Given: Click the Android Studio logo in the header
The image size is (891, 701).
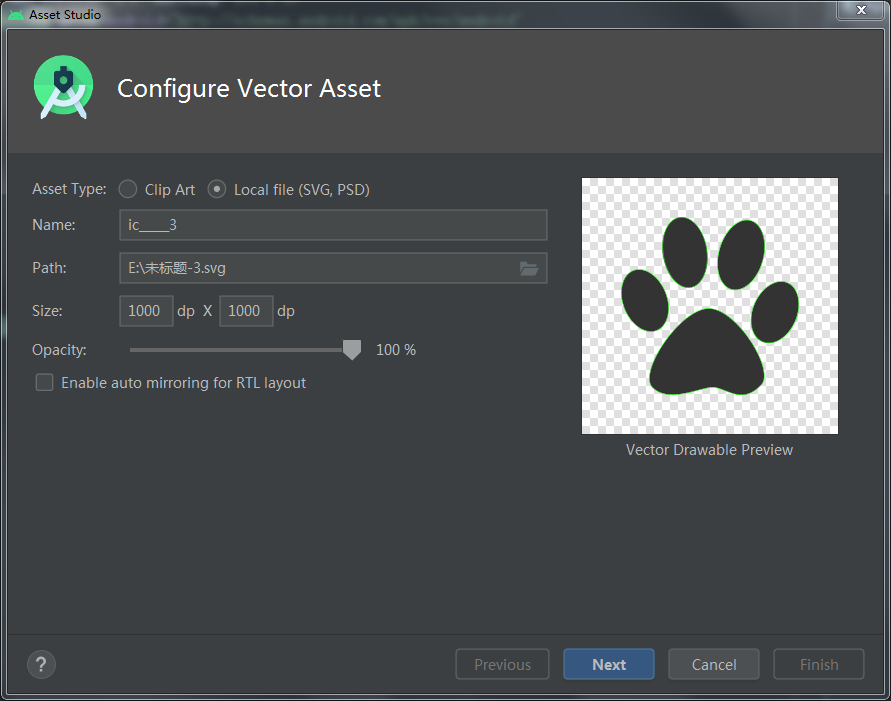Looking at the screenshot, I should point(63,87).
